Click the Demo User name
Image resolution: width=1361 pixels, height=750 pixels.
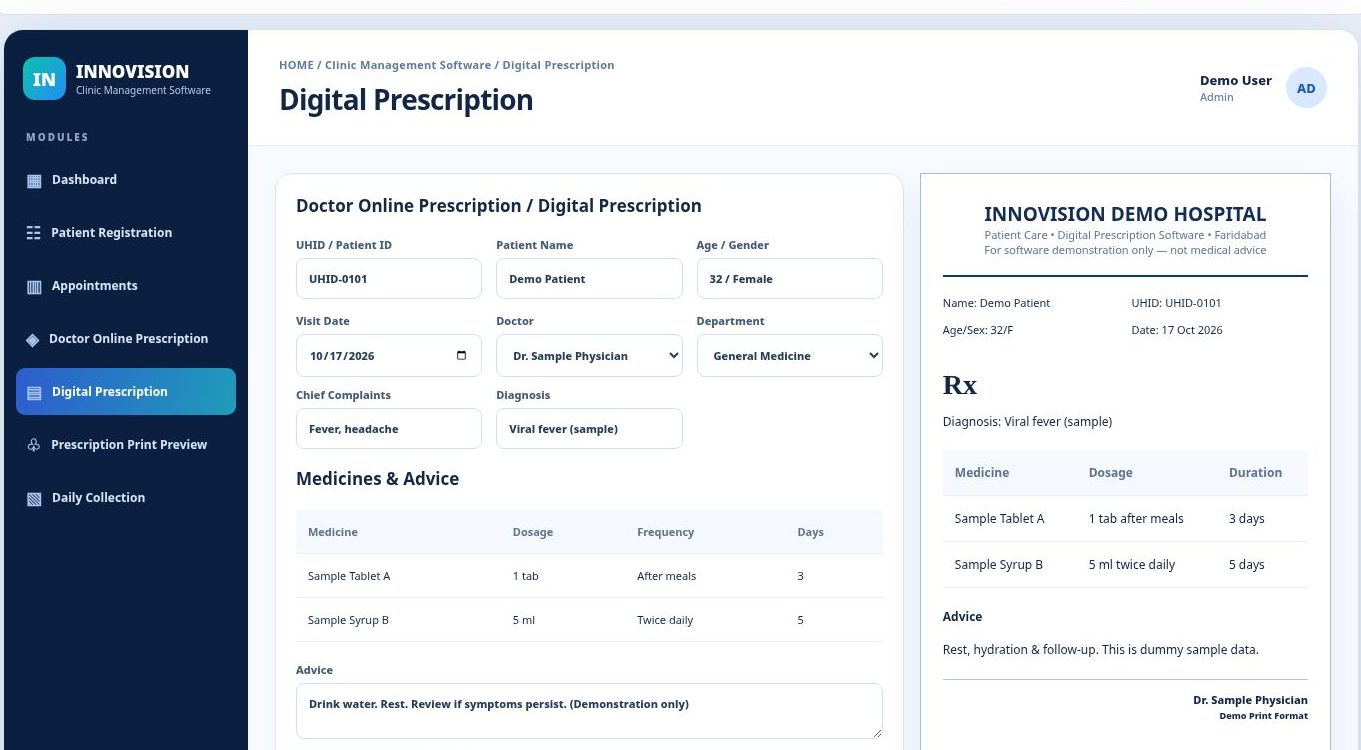click(1236, 80)
